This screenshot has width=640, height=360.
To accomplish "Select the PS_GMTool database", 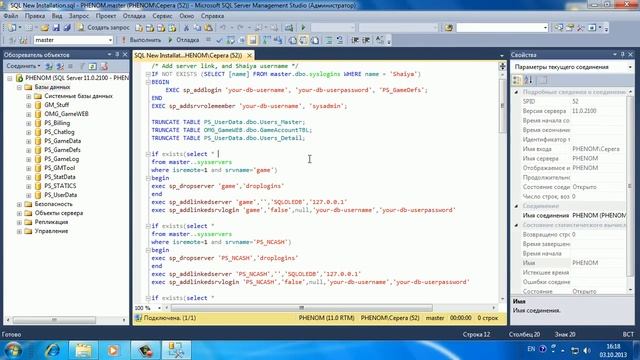I will pos(60,168).
